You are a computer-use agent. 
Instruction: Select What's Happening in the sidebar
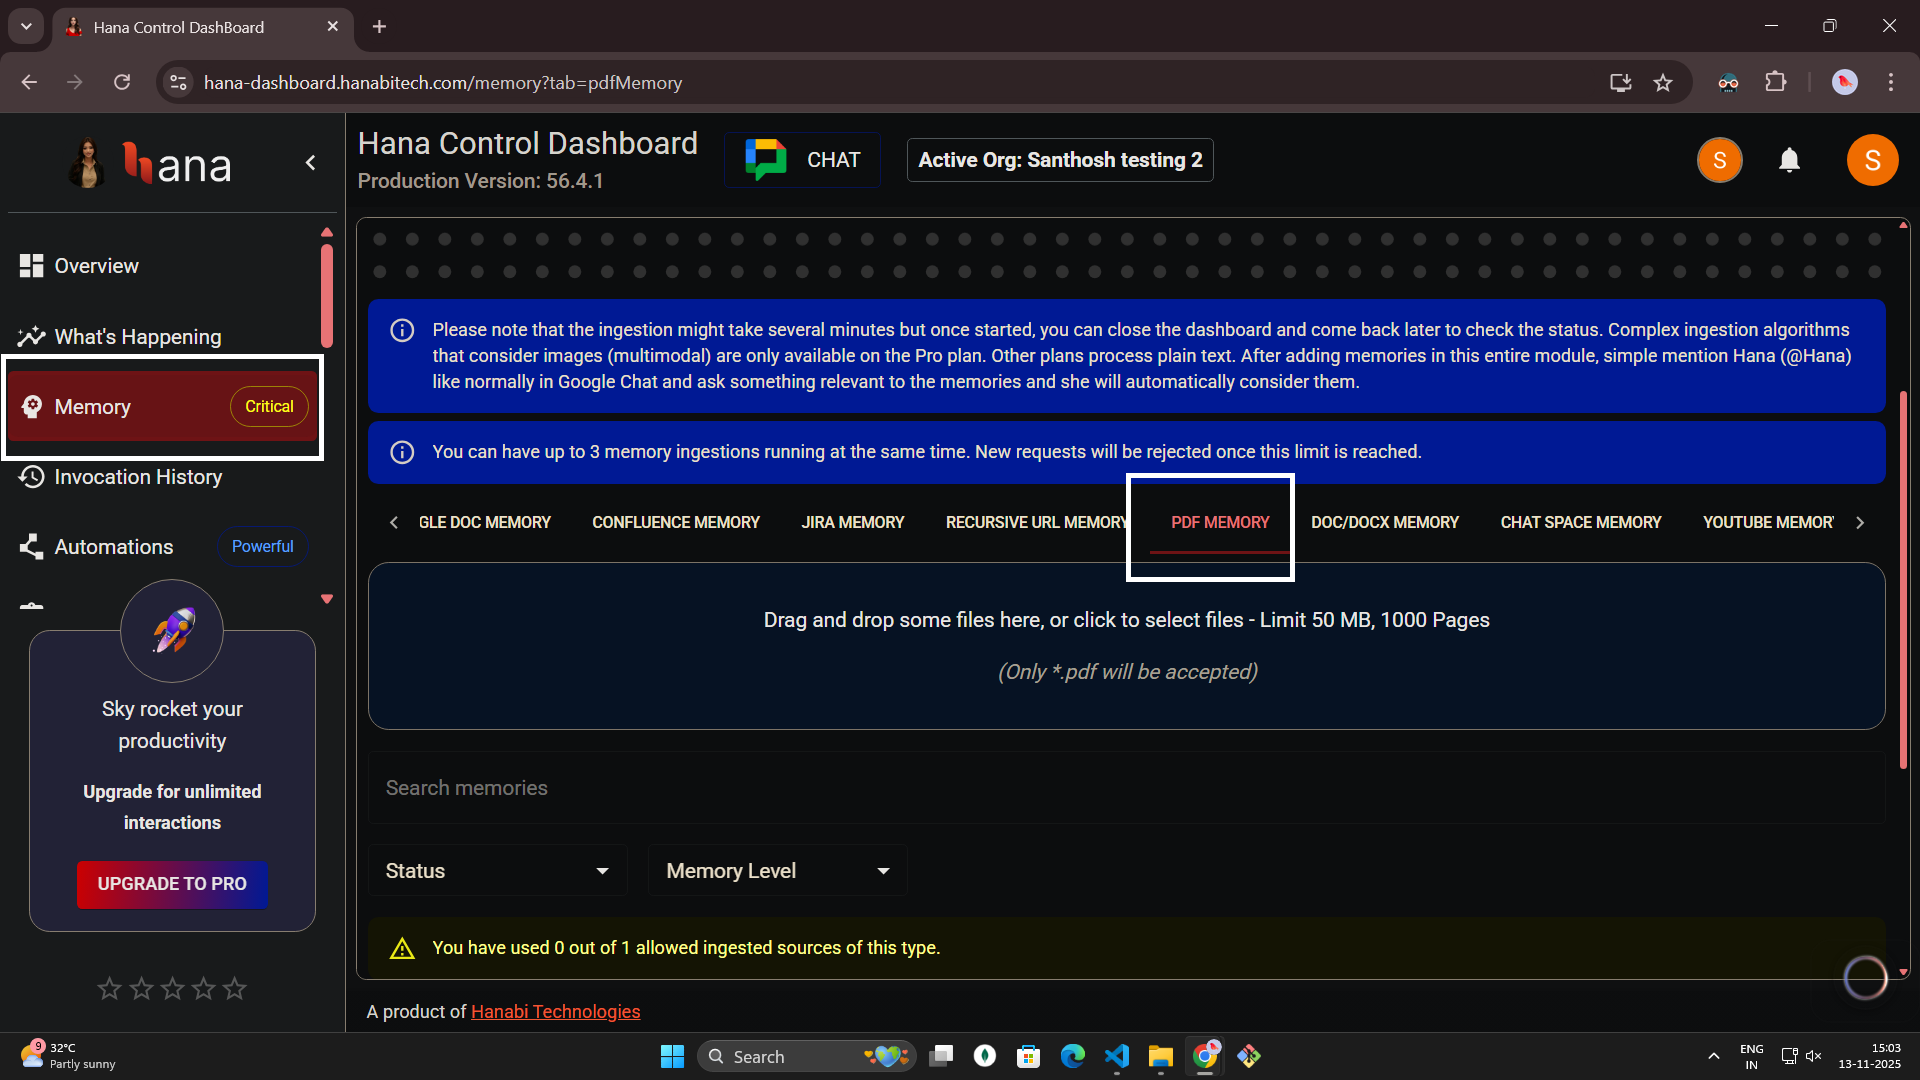[x=137, y=336]
